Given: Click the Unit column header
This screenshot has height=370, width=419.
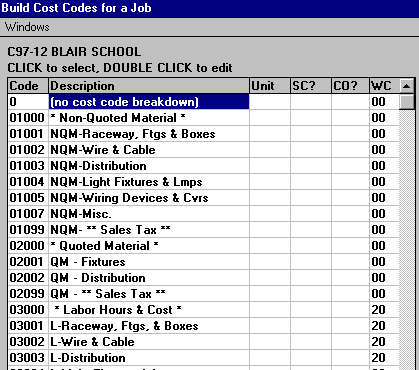Looking at the screenshot, I should click(270, 86).
